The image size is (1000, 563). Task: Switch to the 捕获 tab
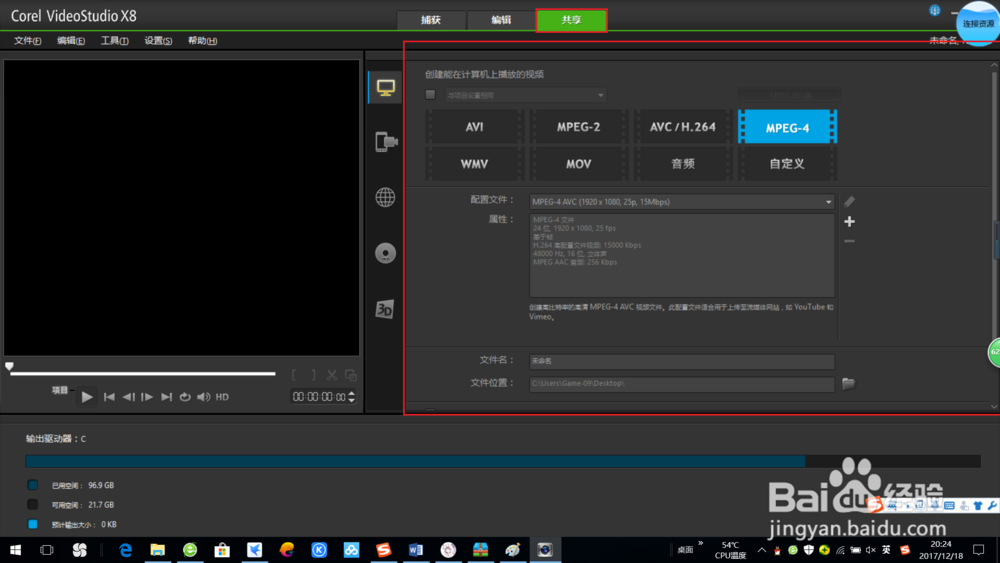click(x=431, y=20)
